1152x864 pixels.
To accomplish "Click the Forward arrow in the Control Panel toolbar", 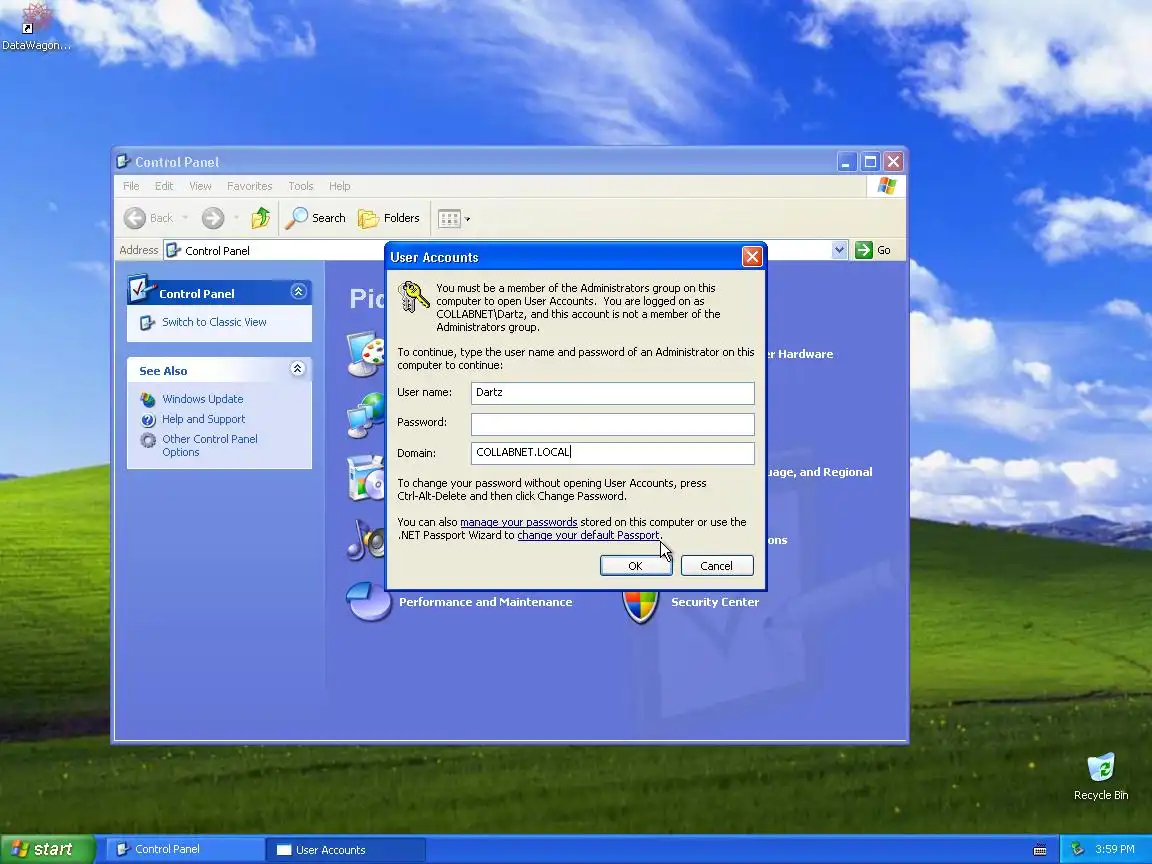I will (x=212, y=218).
